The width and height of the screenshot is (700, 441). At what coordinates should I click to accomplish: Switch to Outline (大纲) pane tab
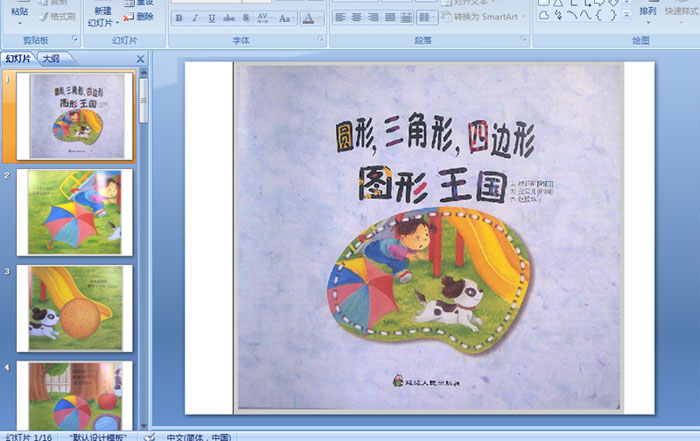51,58
